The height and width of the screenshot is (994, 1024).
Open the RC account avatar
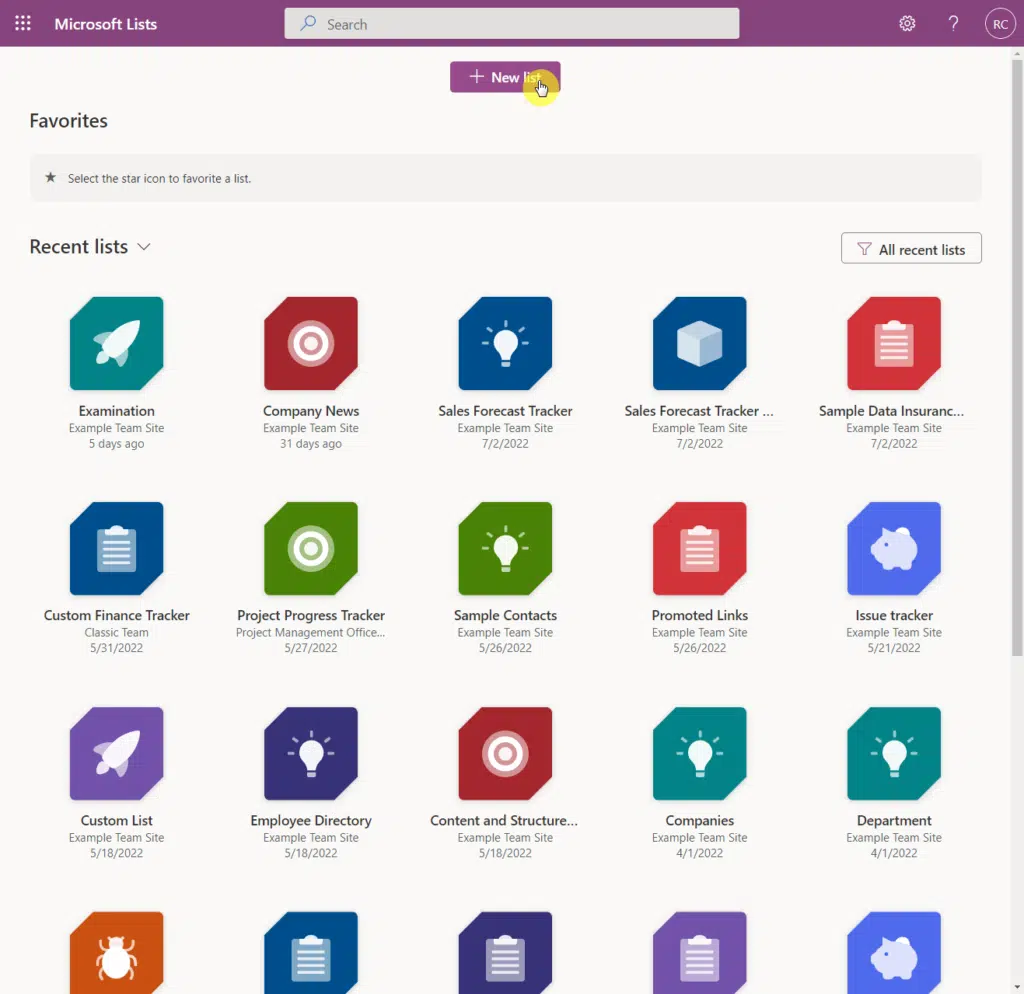point(1000,24)
